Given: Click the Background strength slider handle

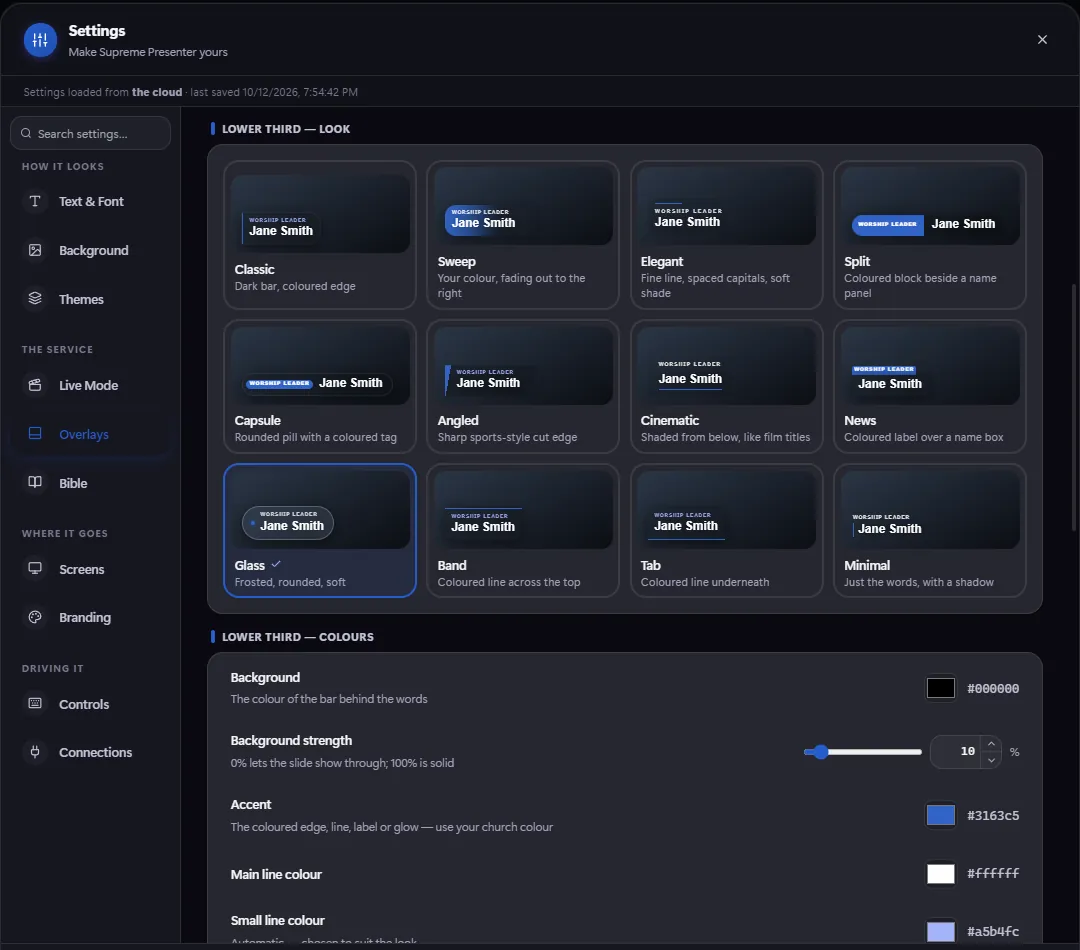Looking at the screenshot, I should click(820, 752).
